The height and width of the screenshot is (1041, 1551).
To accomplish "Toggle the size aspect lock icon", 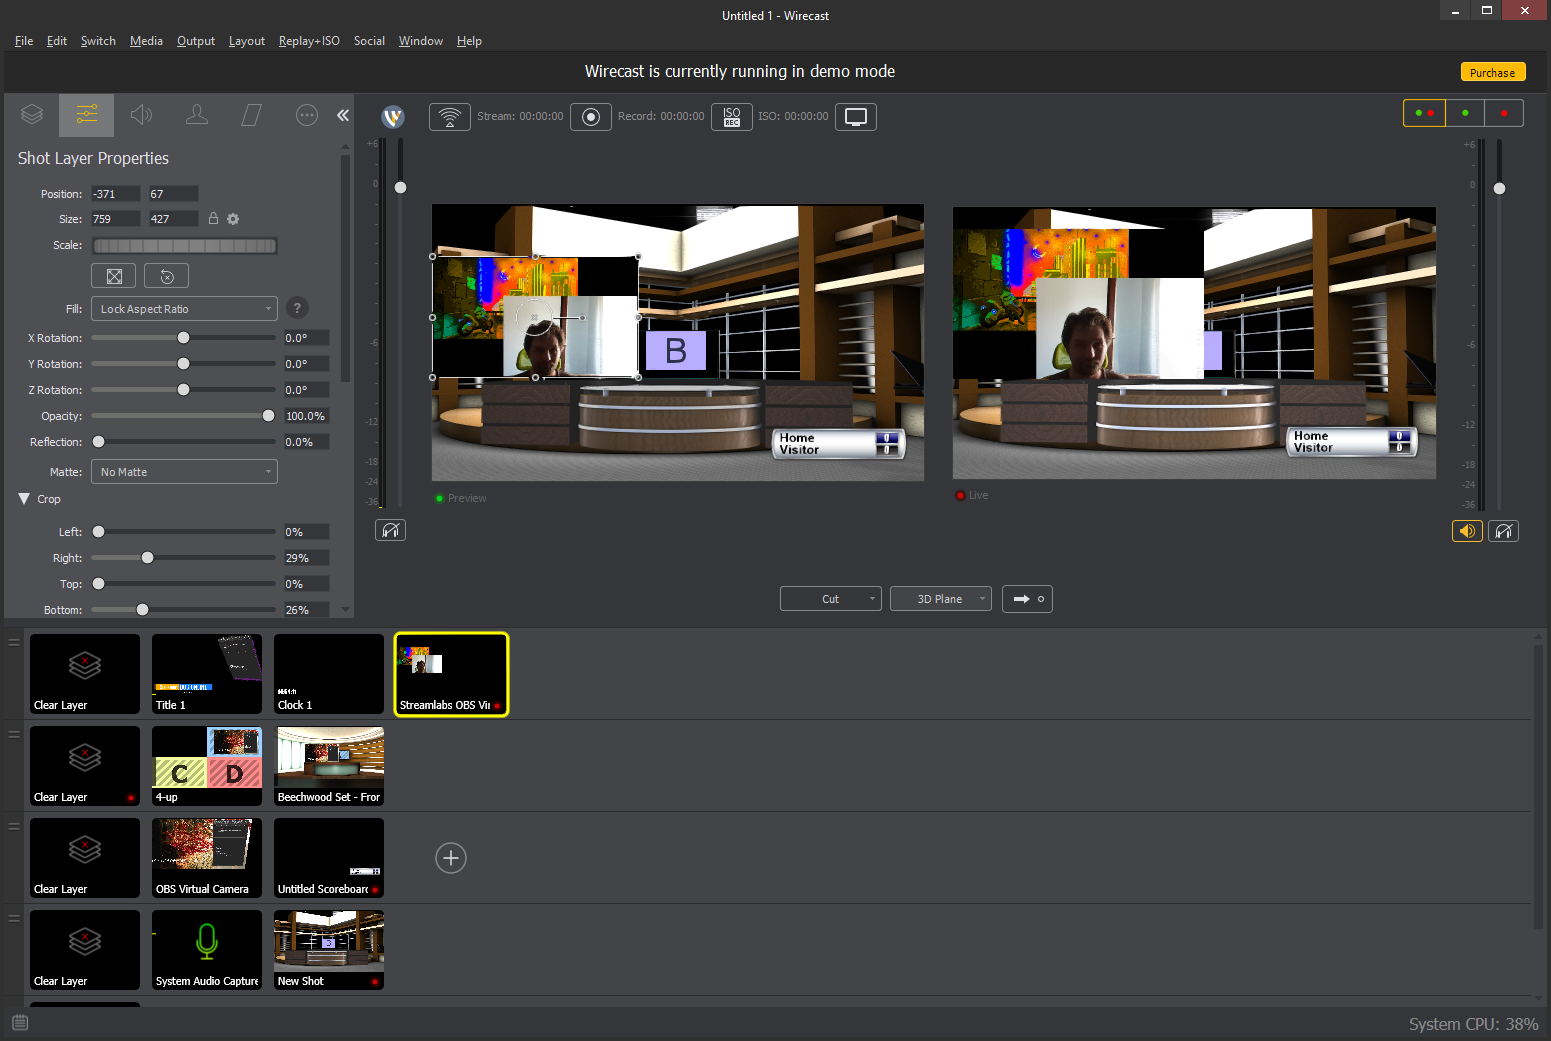I will [213, 219].
